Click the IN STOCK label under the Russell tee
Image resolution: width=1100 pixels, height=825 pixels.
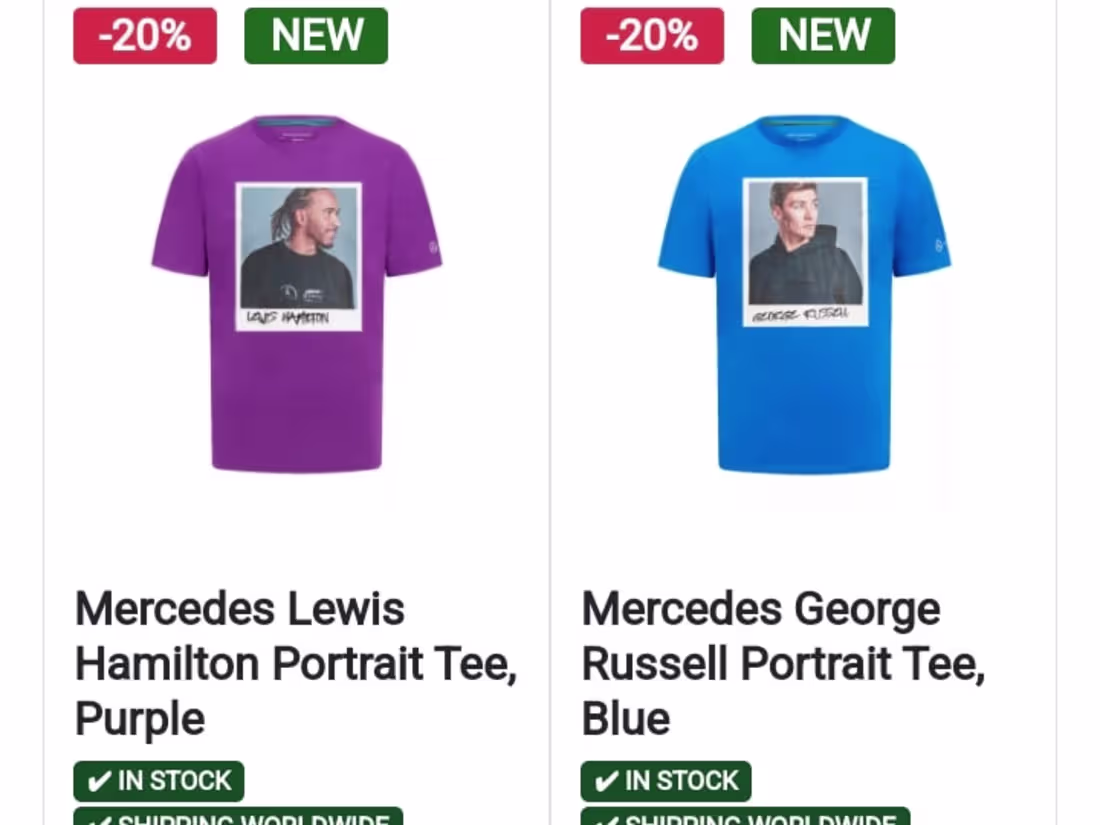666,781
